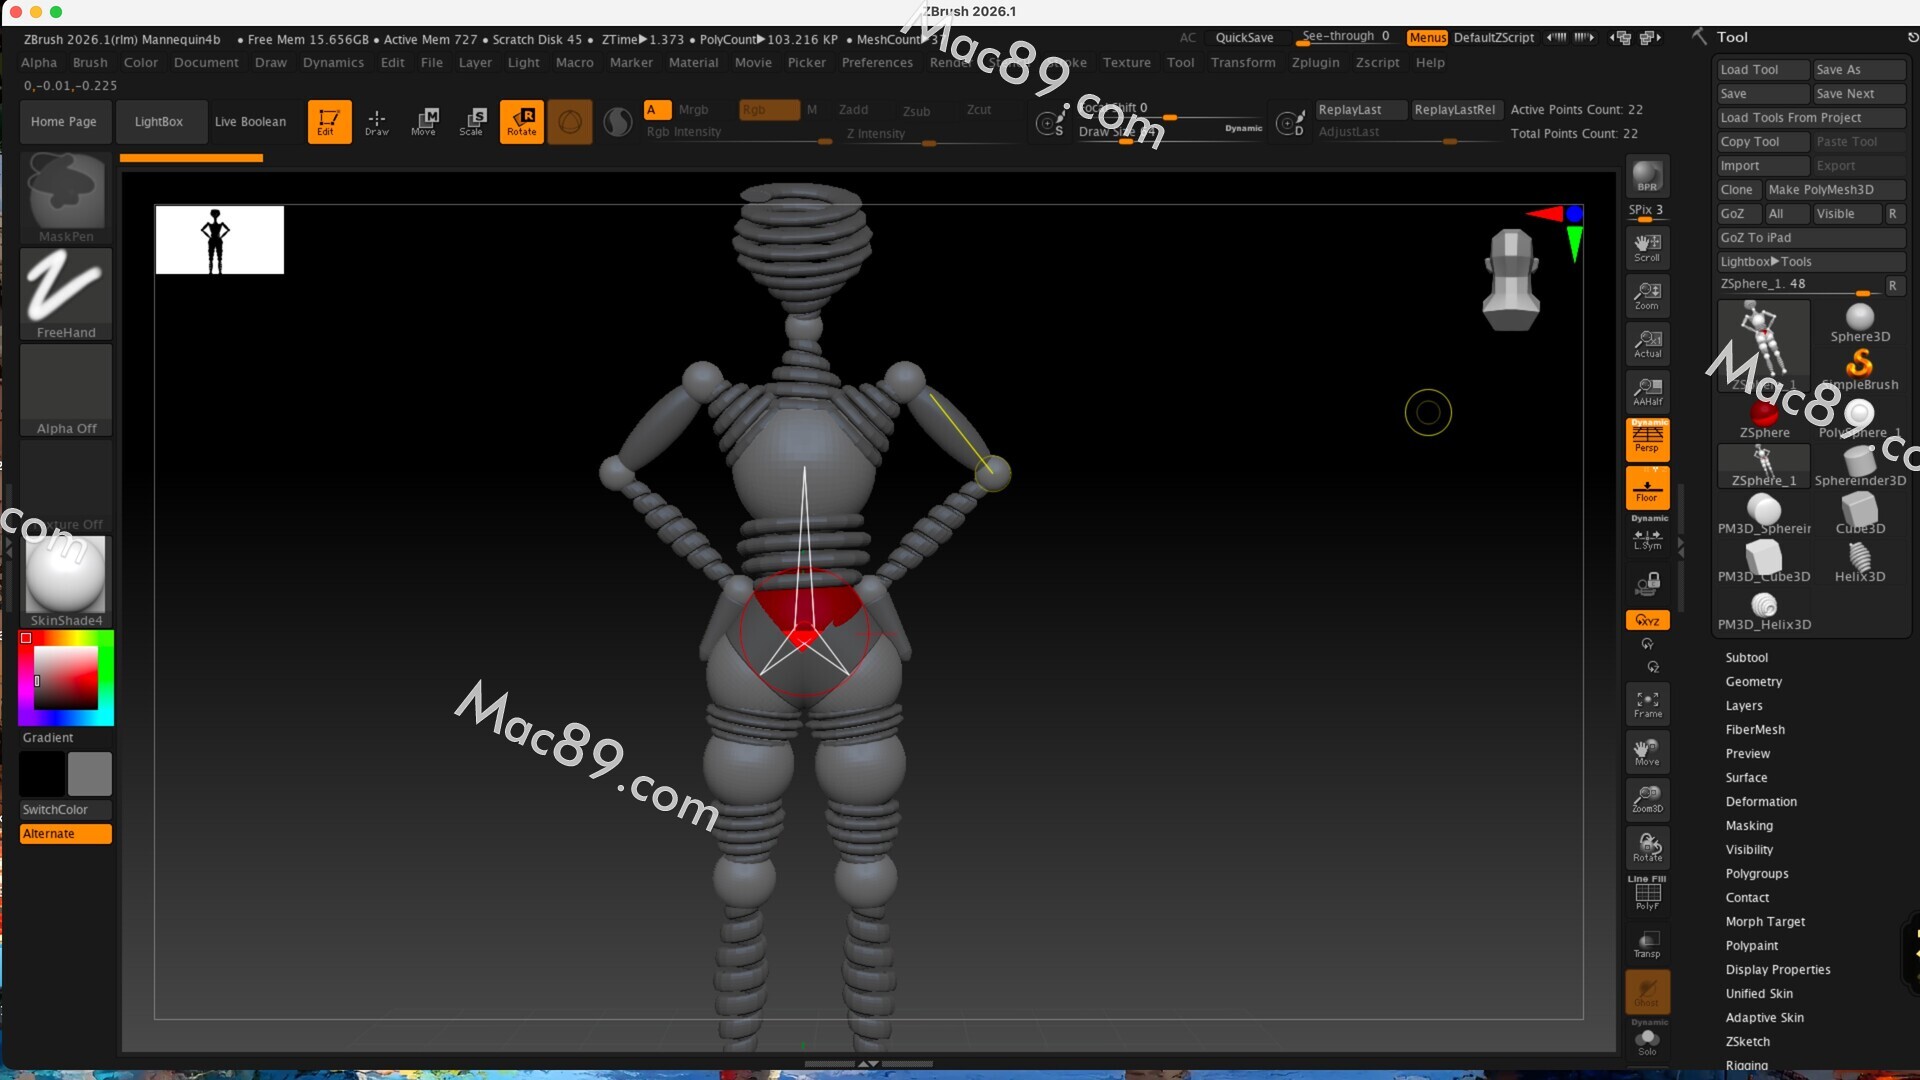The image size is (1920, 1080).
Task: Open the Preferences menu
Action: tap(876, 62)
